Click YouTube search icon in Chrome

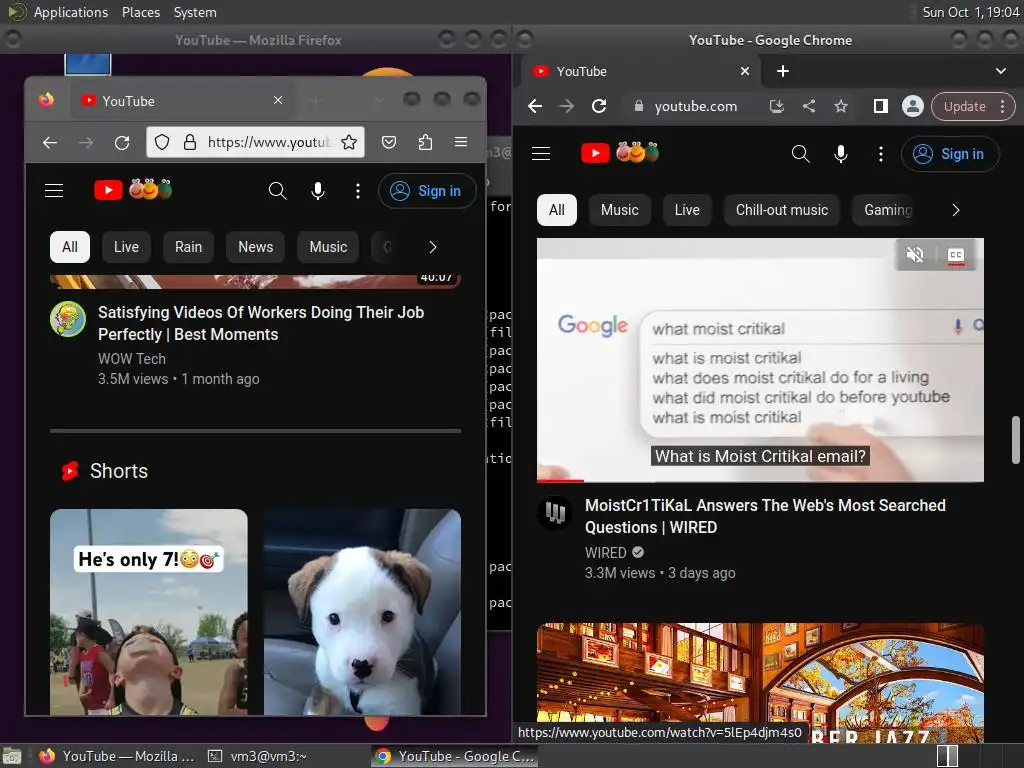pyautogui.click(x=801, y=154)
